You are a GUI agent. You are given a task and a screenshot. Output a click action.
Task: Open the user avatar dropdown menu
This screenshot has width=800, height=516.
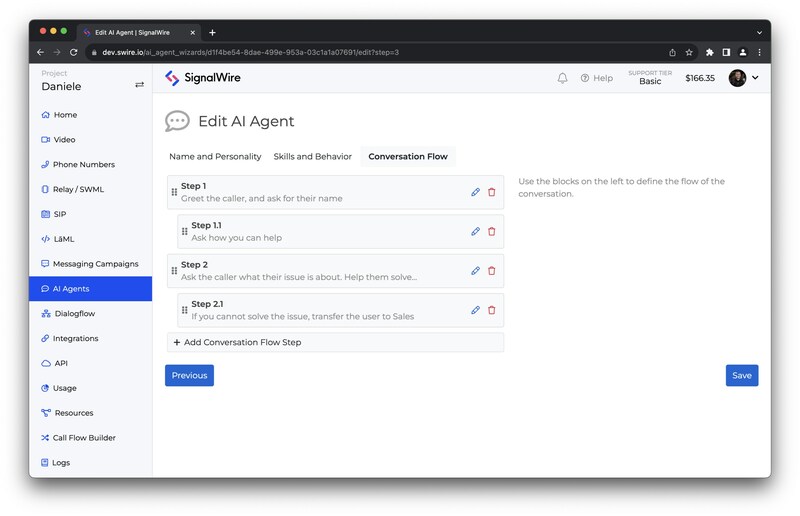tap(743, 78)
